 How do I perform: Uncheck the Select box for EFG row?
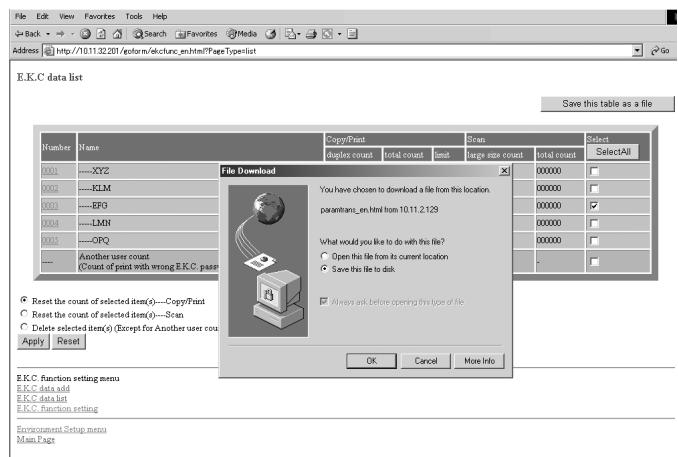[x=595, y=206]
